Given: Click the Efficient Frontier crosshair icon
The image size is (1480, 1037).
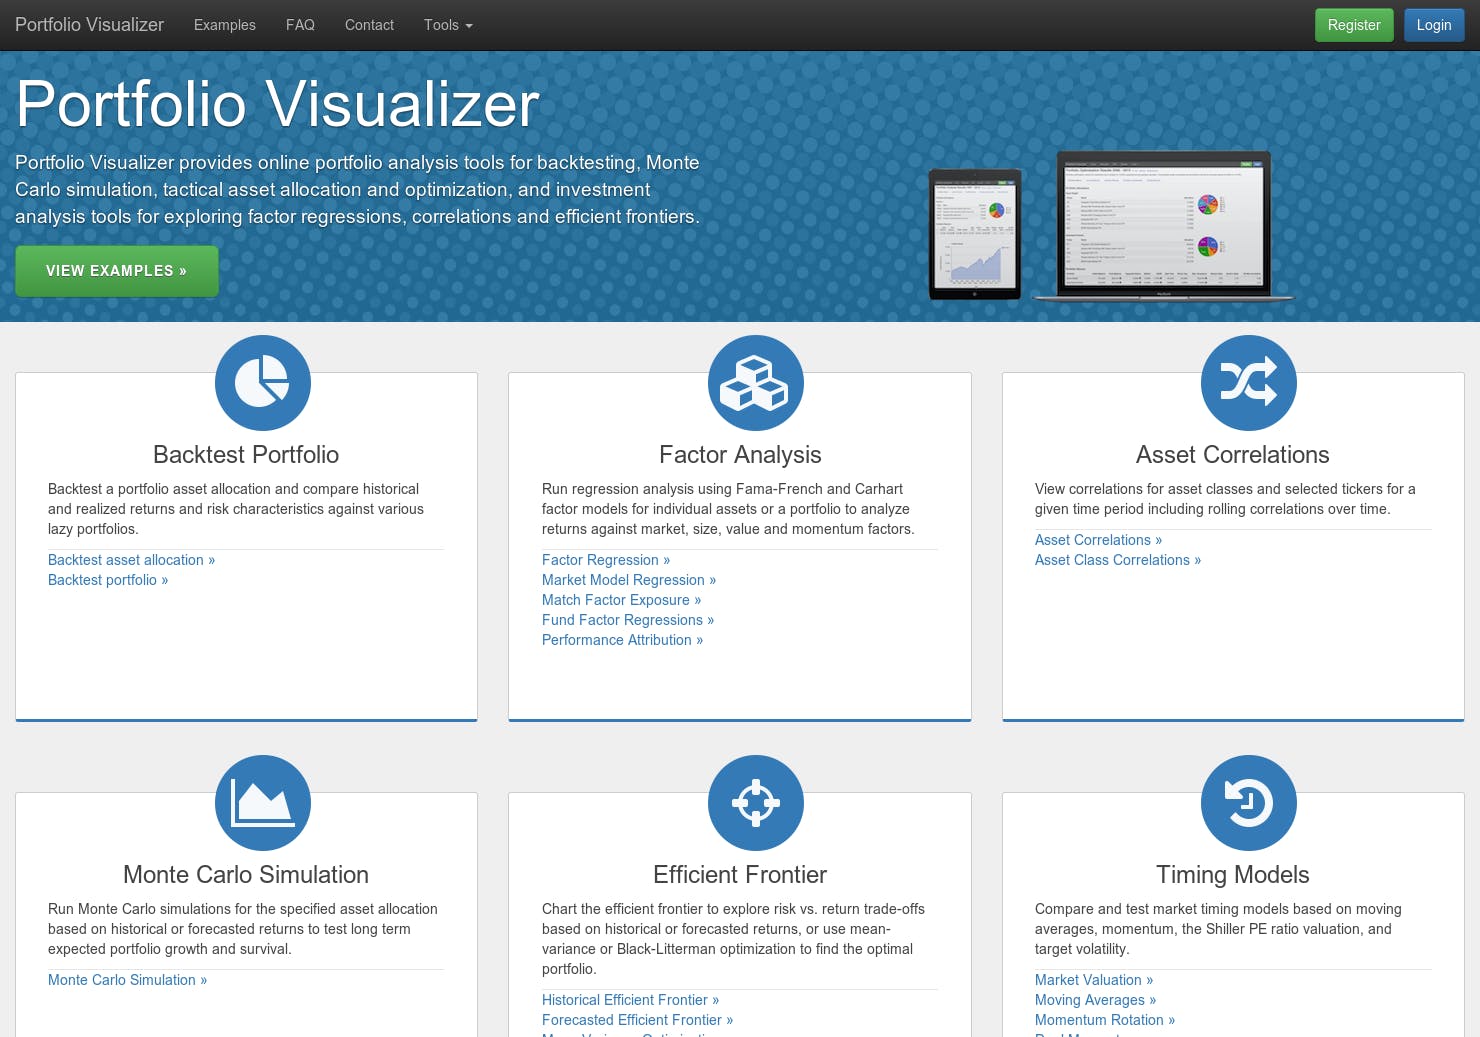Looking at the screenshot, I should (756, 803).
